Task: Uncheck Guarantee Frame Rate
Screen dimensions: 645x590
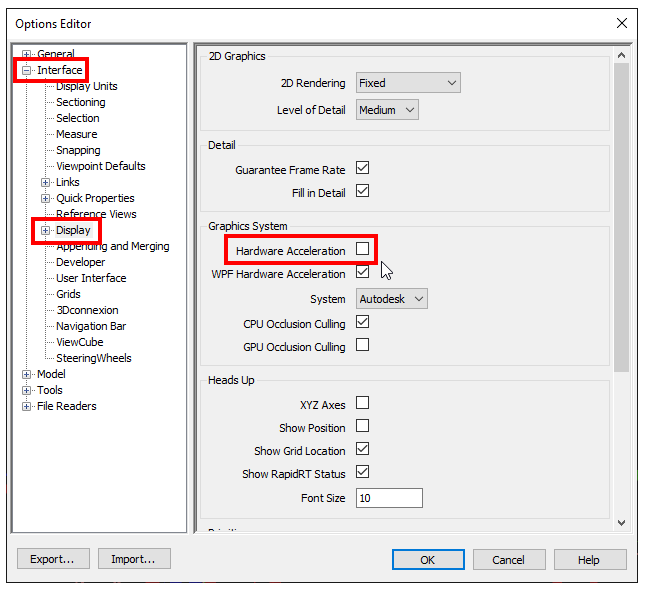Action: [x=362, y=168]
